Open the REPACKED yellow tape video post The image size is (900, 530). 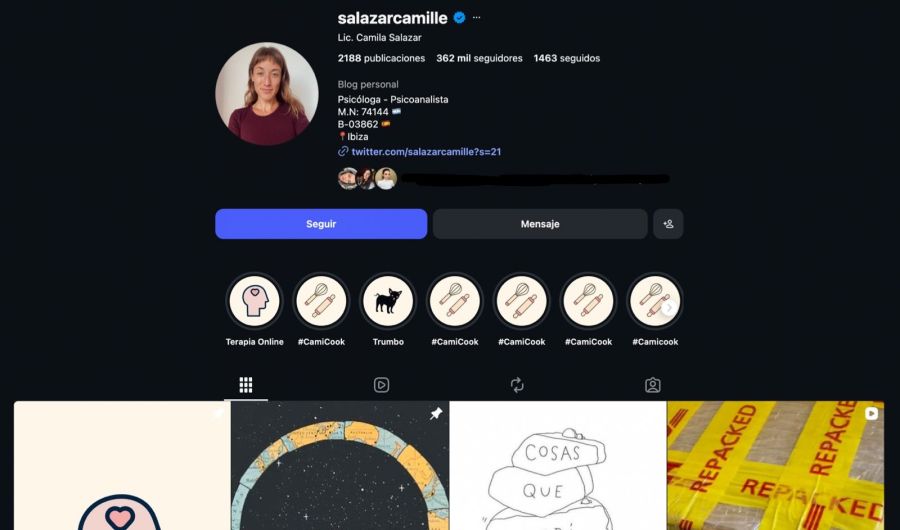[775, 466]
